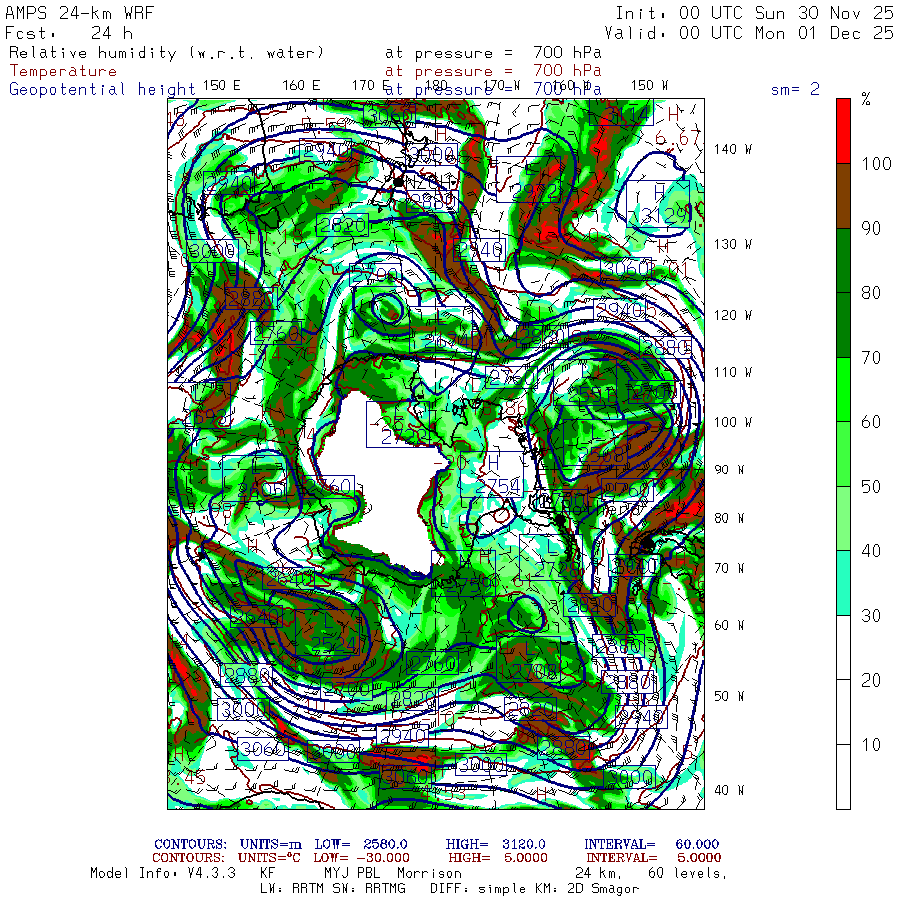
Task: Click the '30' tick label on color bar
Action: coord(871,615)
